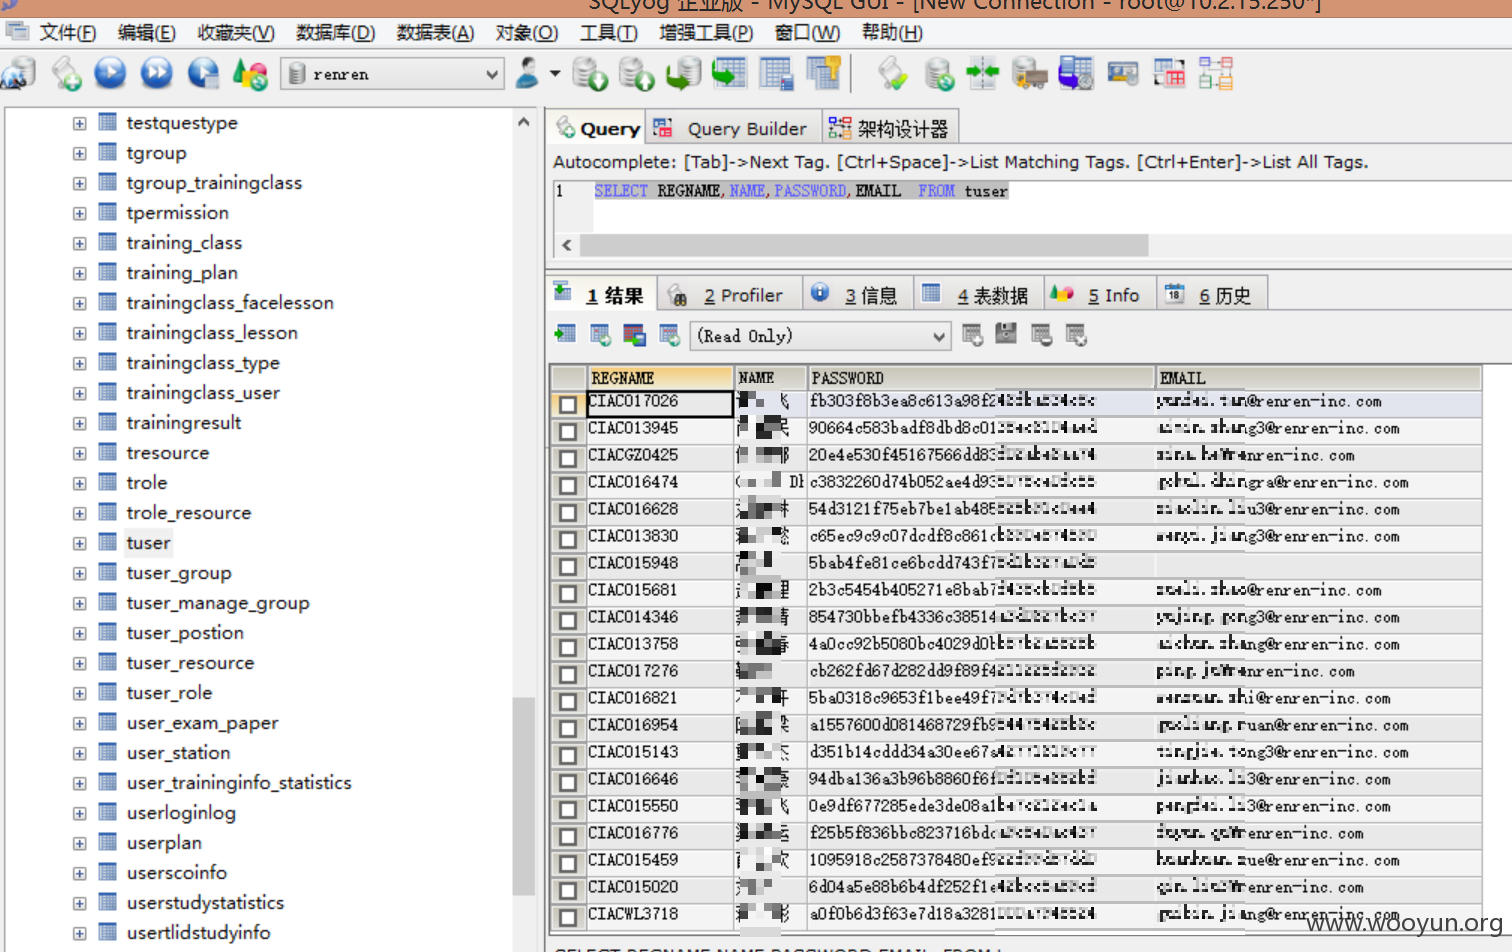Click execute and edit result set icon
Image resolution: width=1512 pixels, height=952 pixels.
(x=203, y=74)
